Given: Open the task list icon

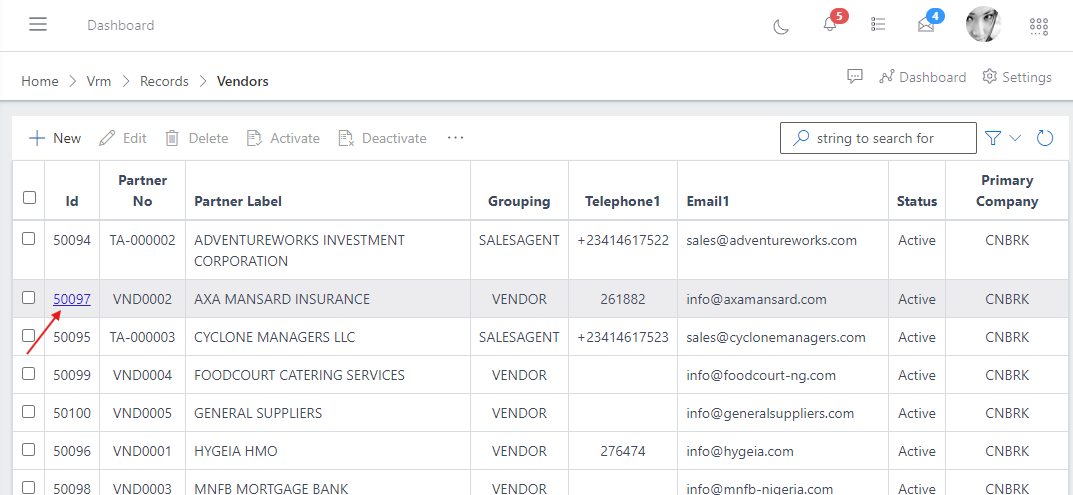Looking at the screenshot, I should pyautogui.click(x=878, y=25).
